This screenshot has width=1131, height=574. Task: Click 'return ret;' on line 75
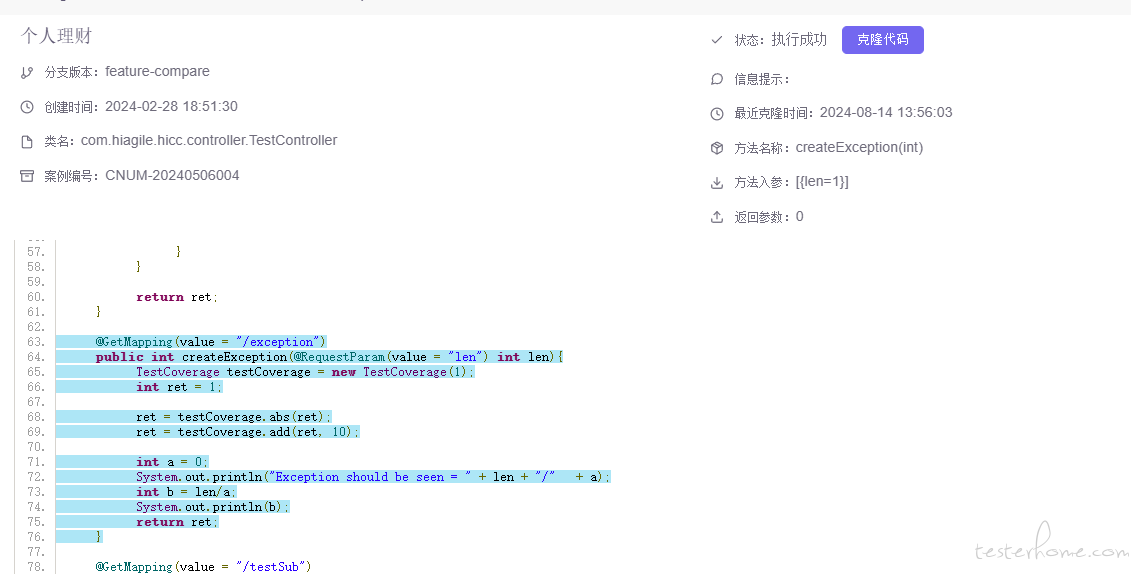177,522
